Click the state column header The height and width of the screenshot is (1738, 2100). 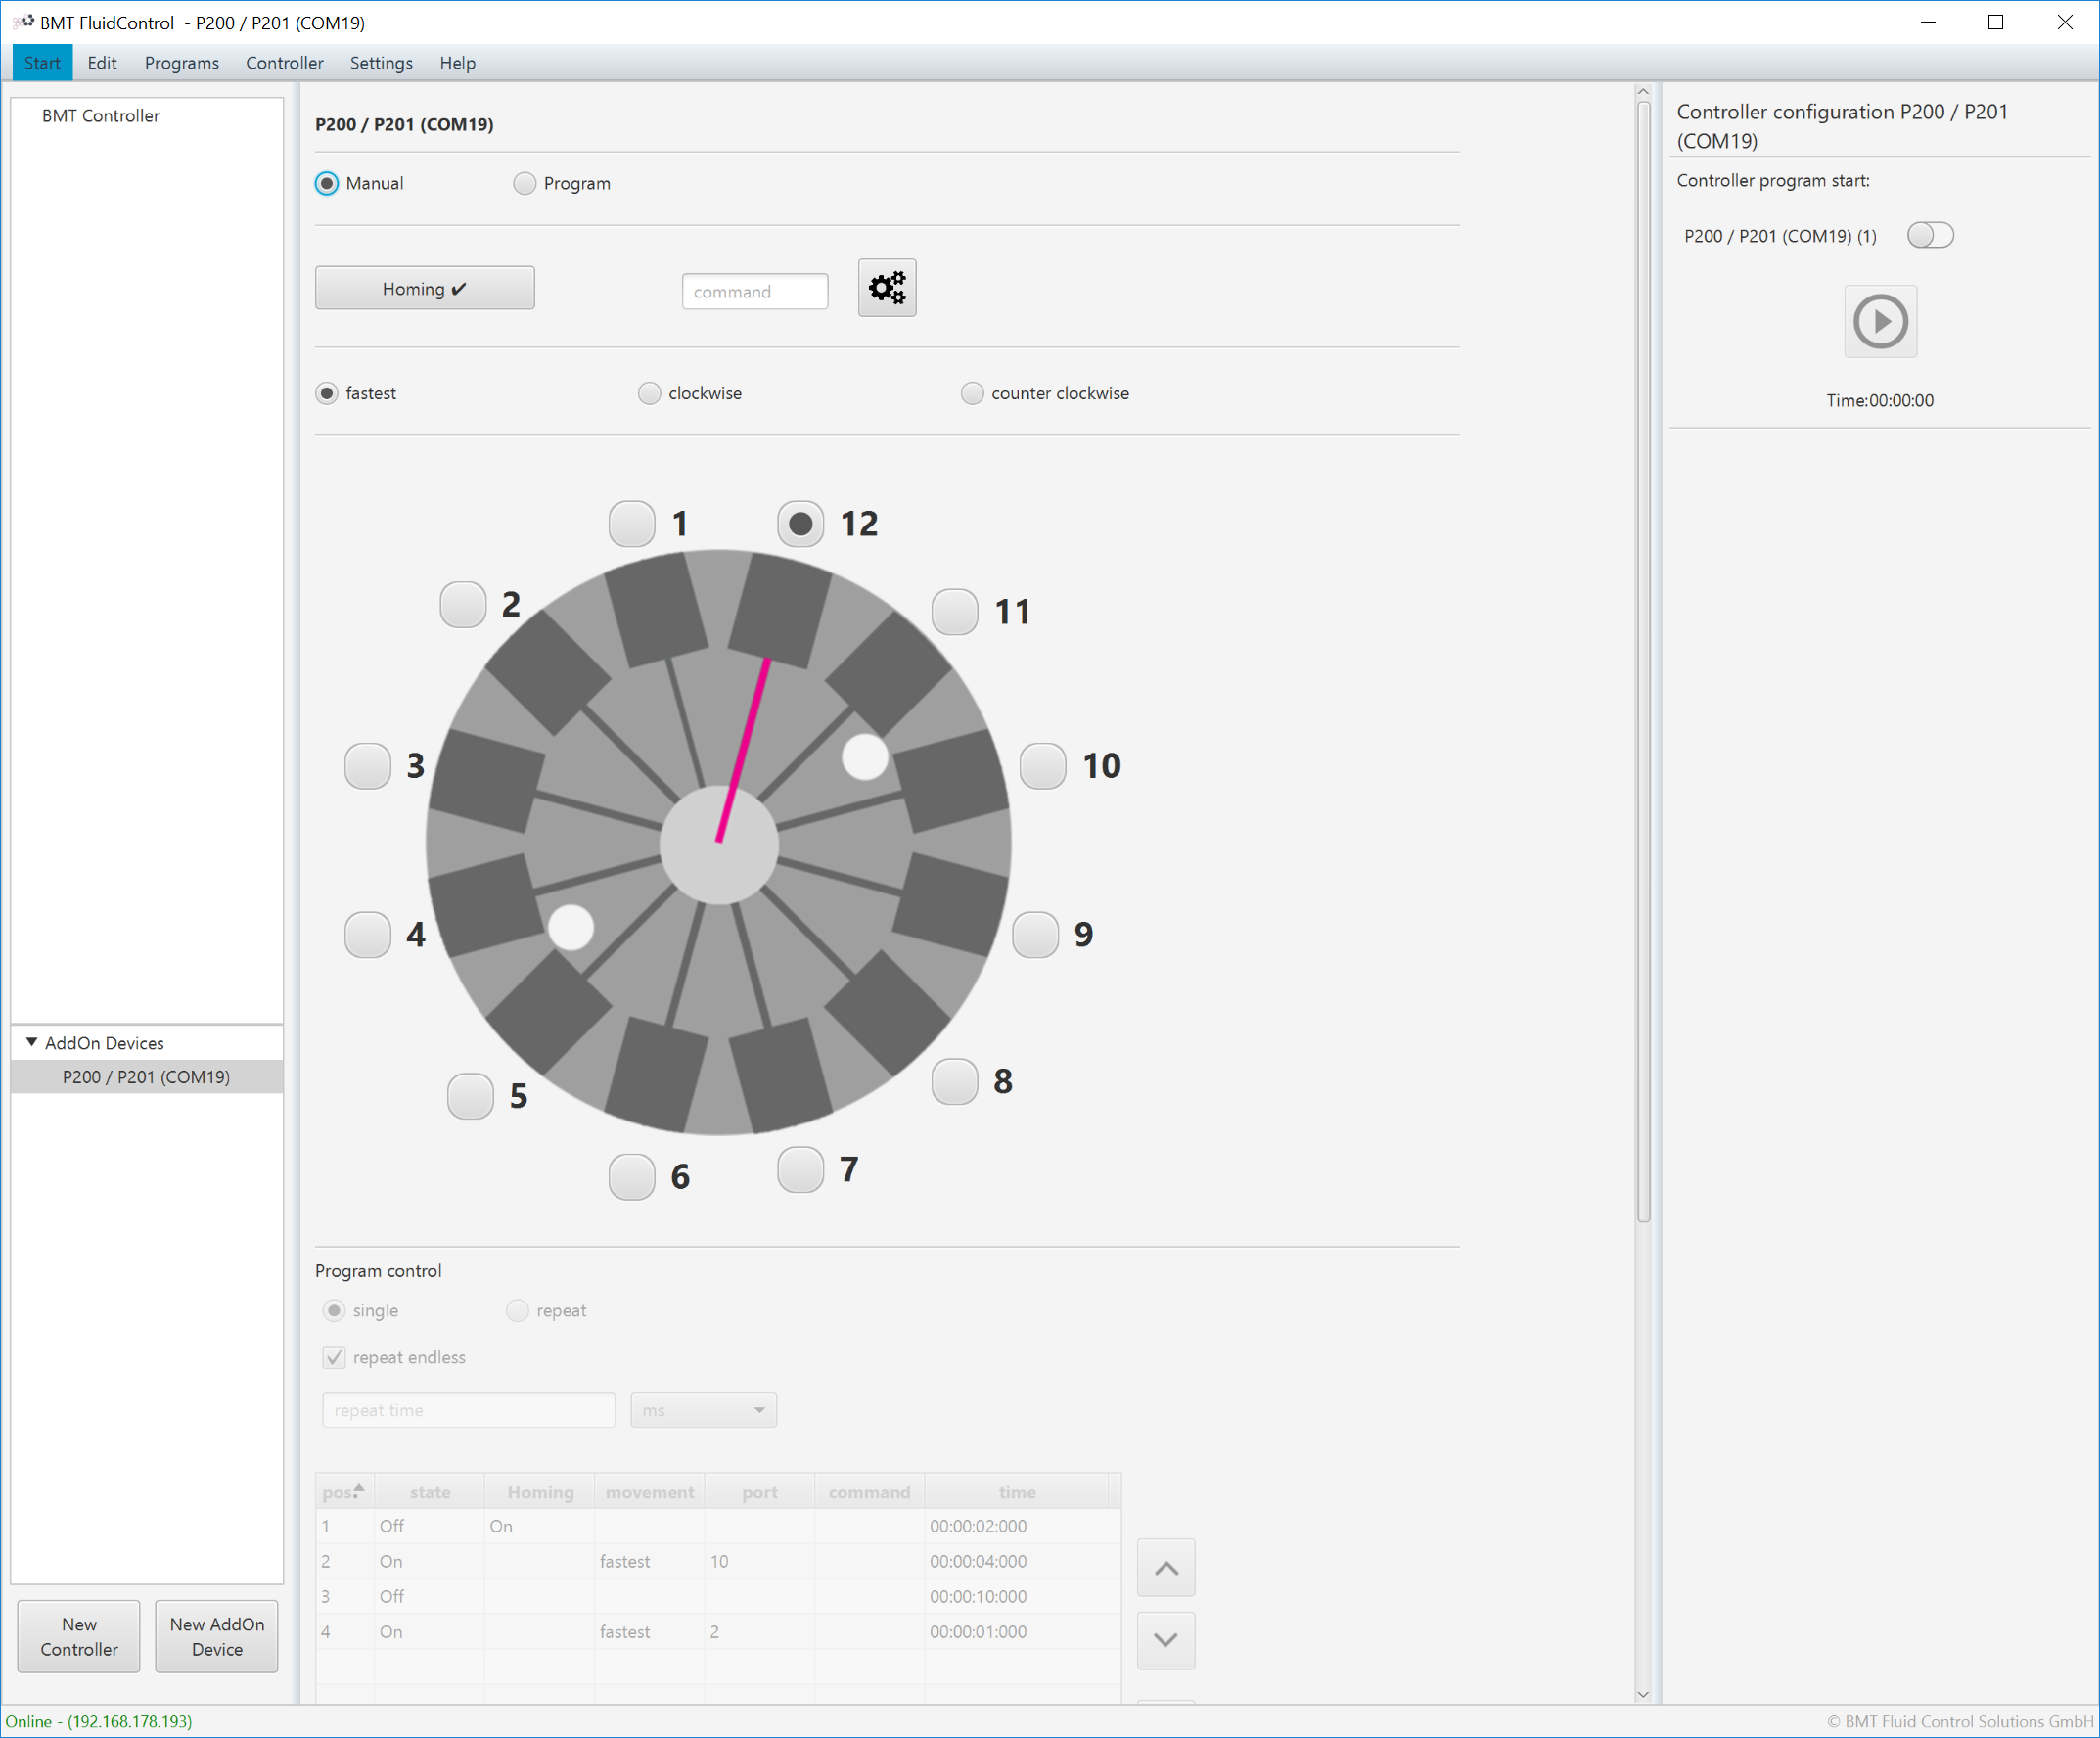430,1491
